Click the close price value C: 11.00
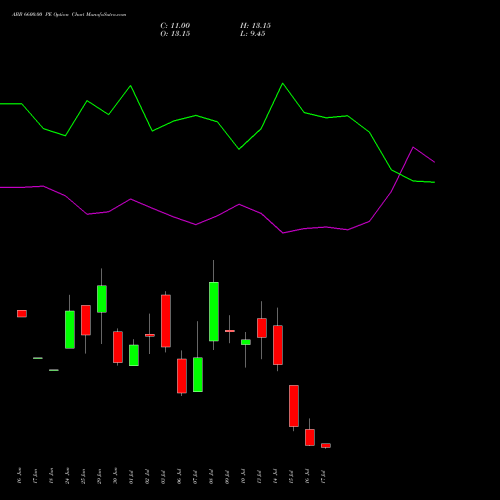 click(x=175, y=26)
